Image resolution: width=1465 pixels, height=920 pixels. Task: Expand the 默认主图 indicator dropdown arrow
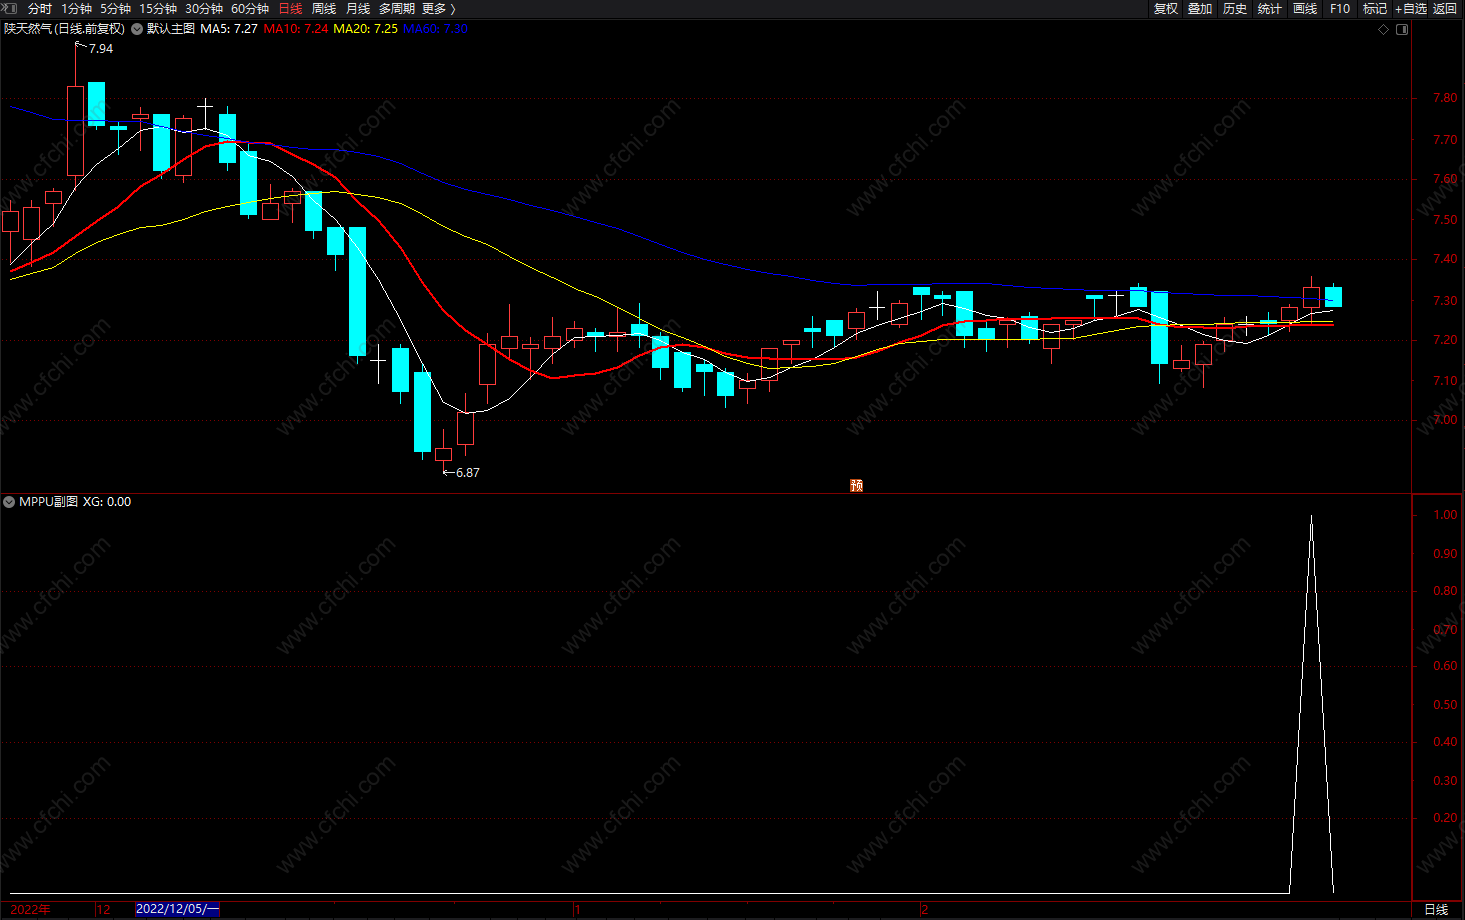point(137,29)
